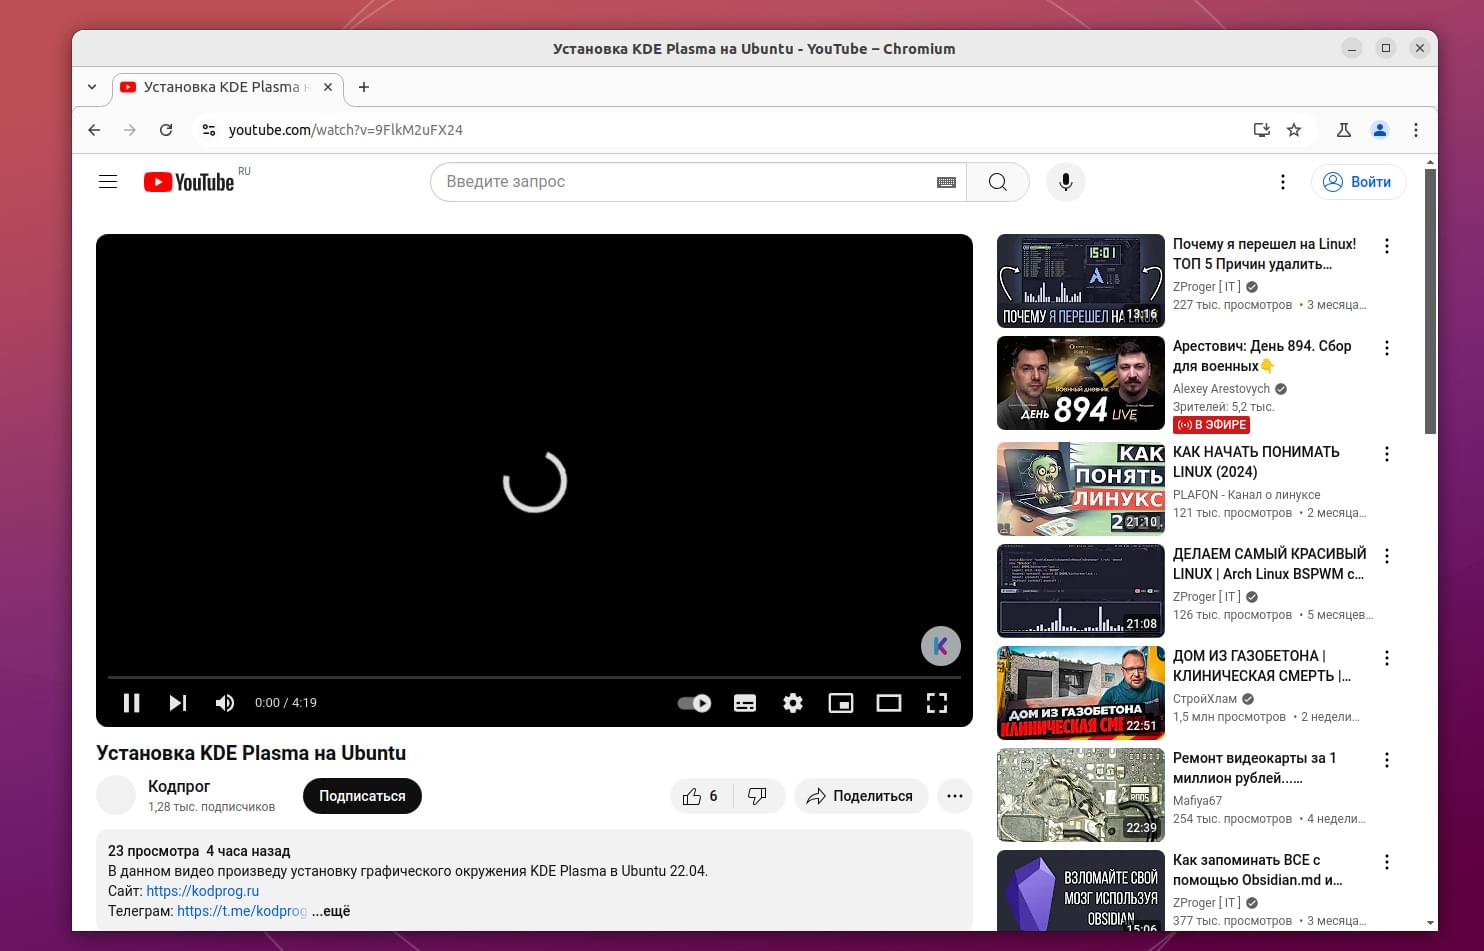The width and height of the screenshot is (1484, 951).
Task: Open options for ДОМ ИЗ ГАЗОБЕТОНА video
Action: [1387, 658]
